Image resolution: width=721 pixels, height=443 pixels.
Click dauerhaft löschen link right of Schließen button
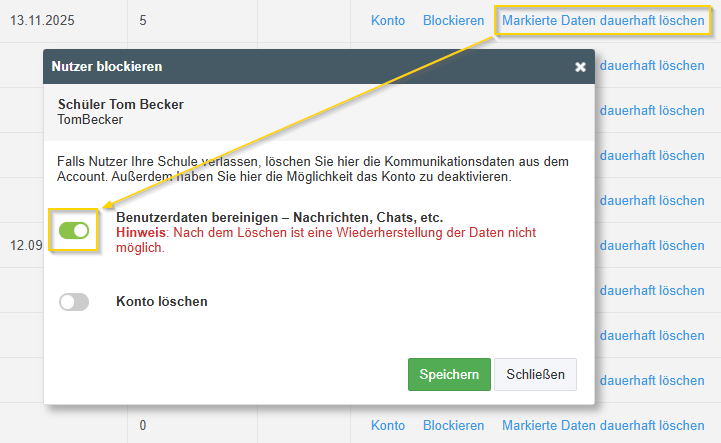point(652,380)
